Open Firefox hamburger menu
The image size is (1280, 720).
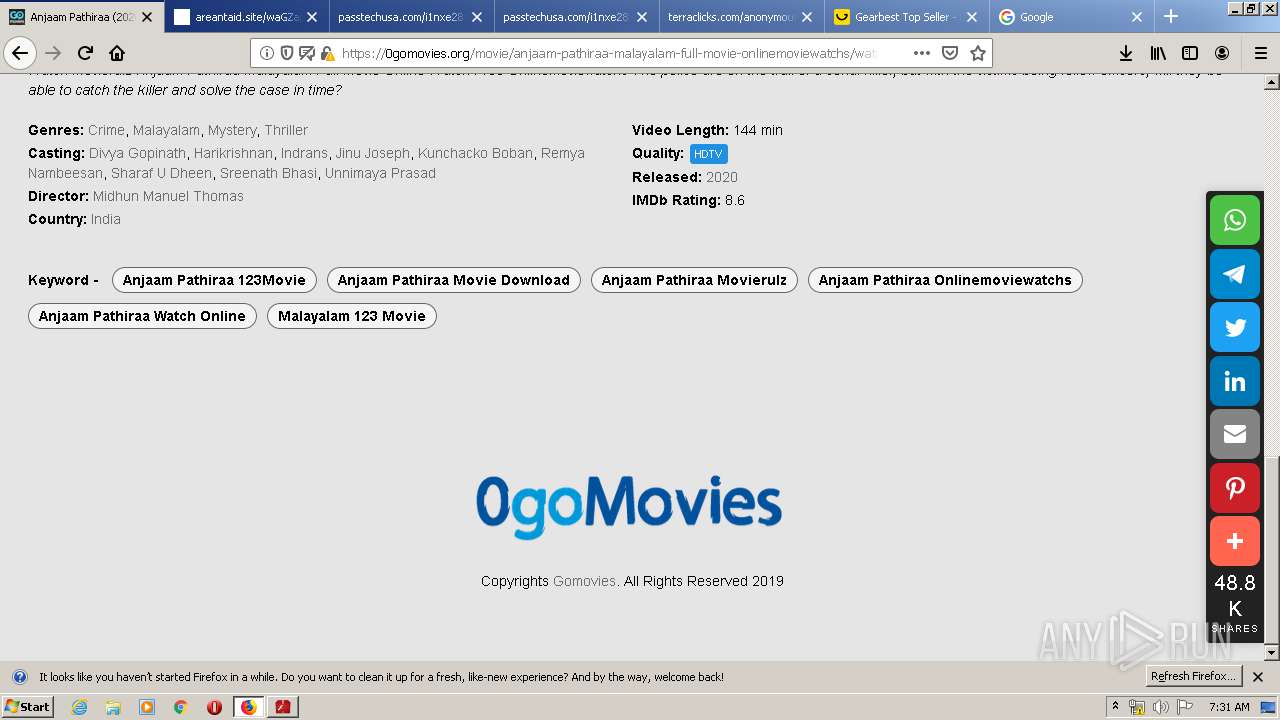tap(1259, 53)
